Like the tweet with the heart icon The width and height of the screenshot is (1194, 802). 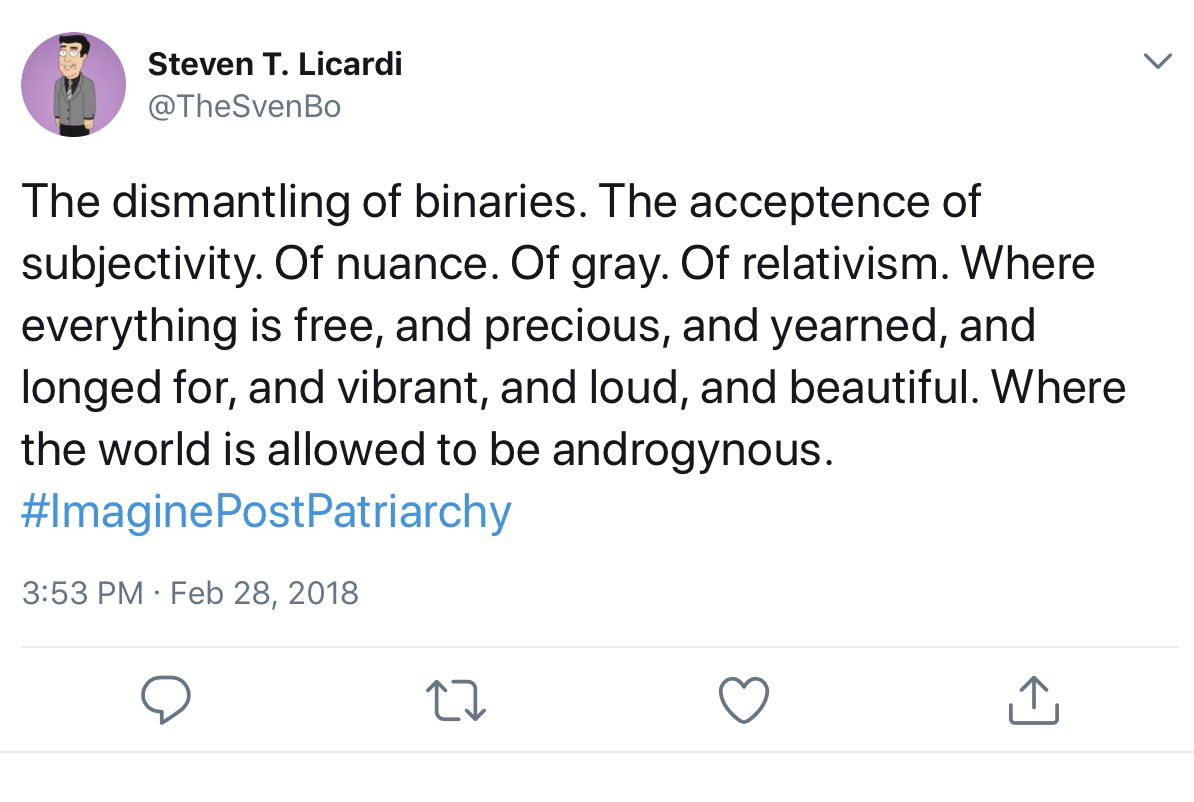tap(744, 699)
